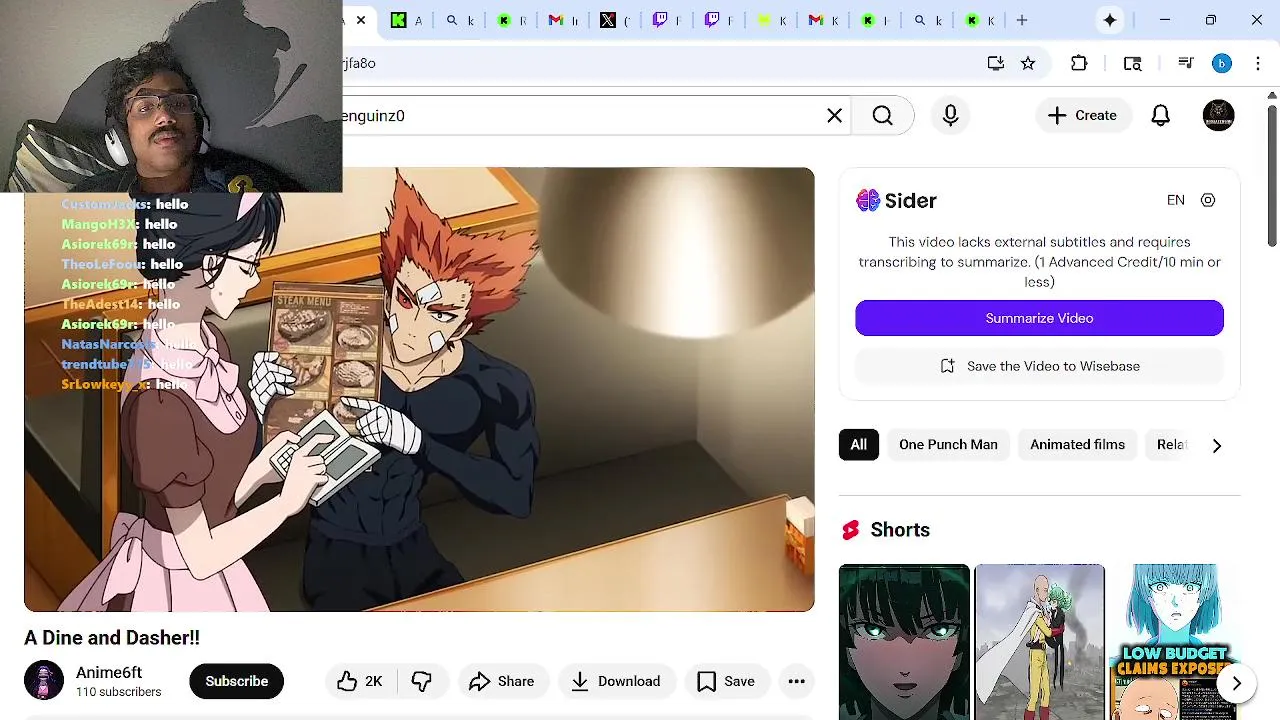Bookmark this page with the star icon

click(x=1028, y=63)
